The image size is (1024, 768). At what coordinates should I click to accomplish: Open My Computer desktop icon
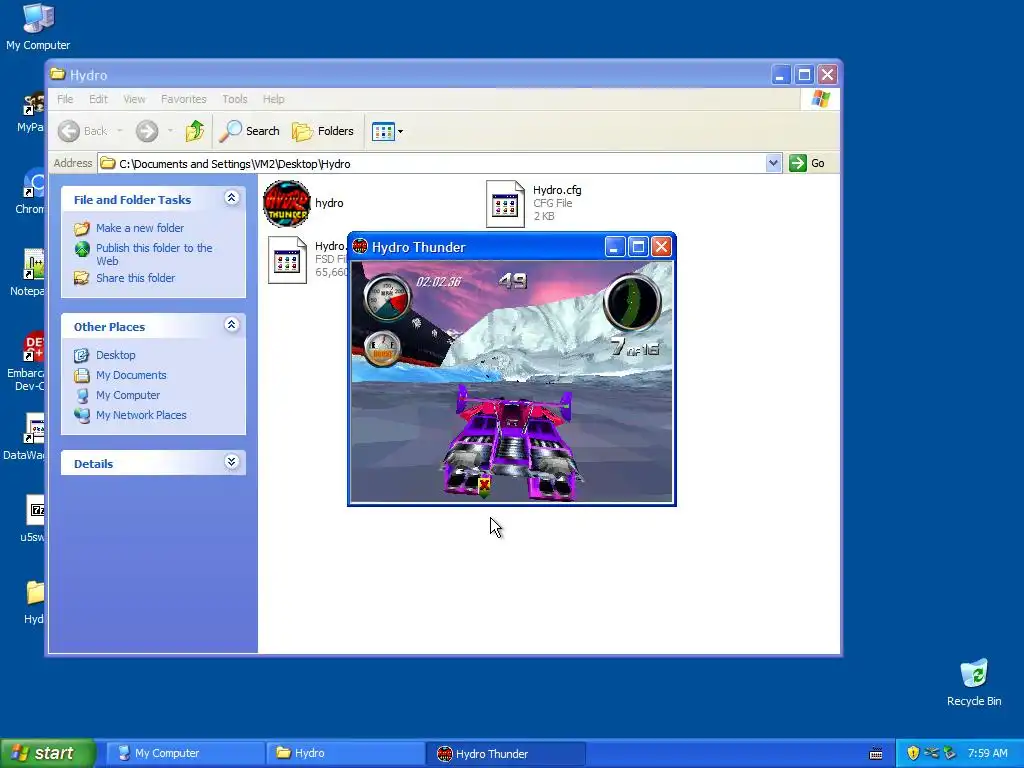(x=38, y=27)
